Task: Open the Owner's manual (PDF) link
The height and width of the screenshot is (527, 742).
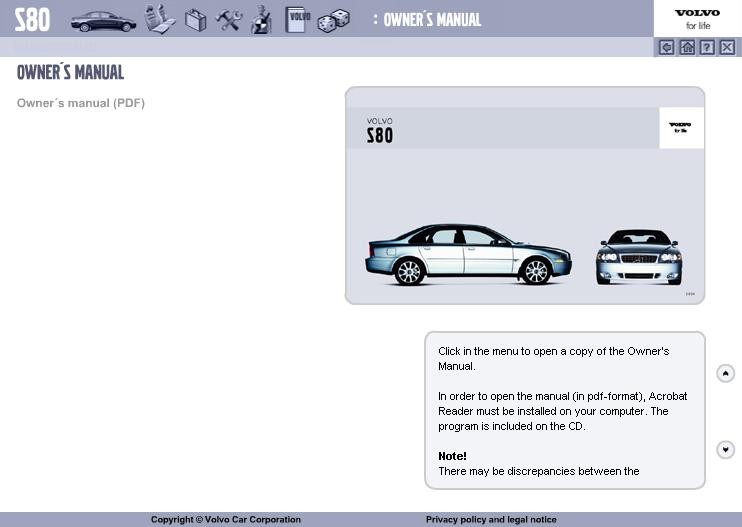Action: pos(81,103)
